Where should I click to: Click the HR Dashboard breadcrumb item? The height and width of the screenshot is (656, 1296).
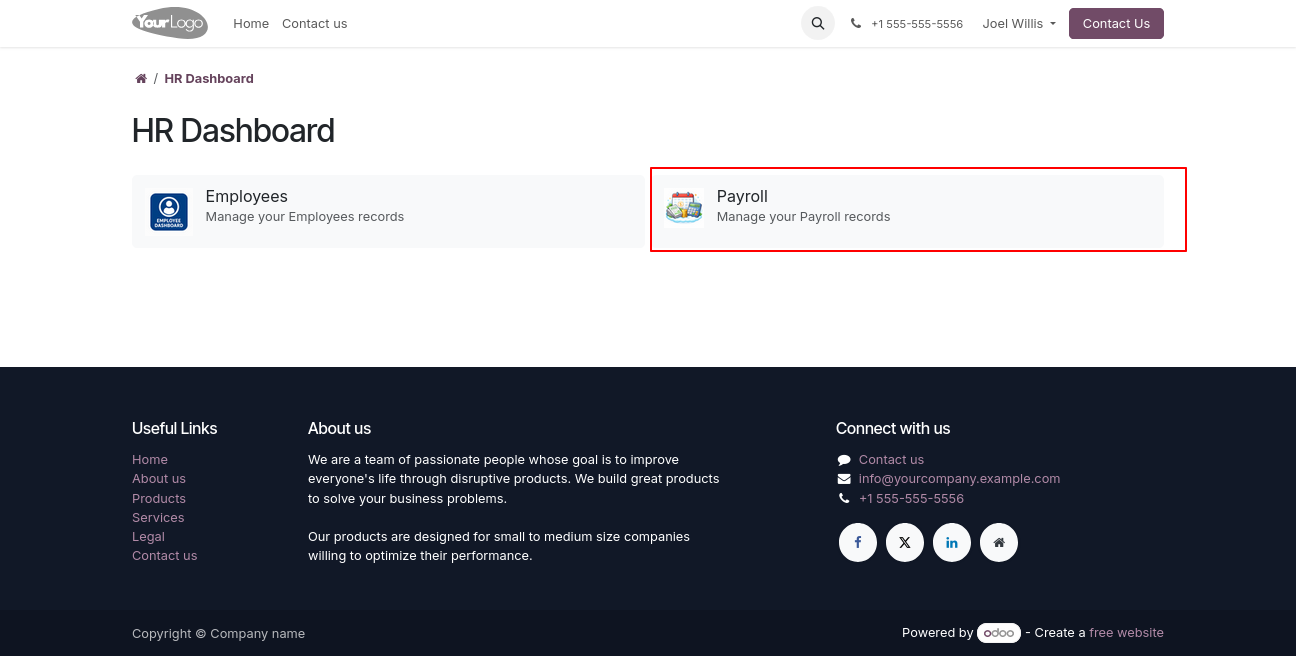(209, 79)
